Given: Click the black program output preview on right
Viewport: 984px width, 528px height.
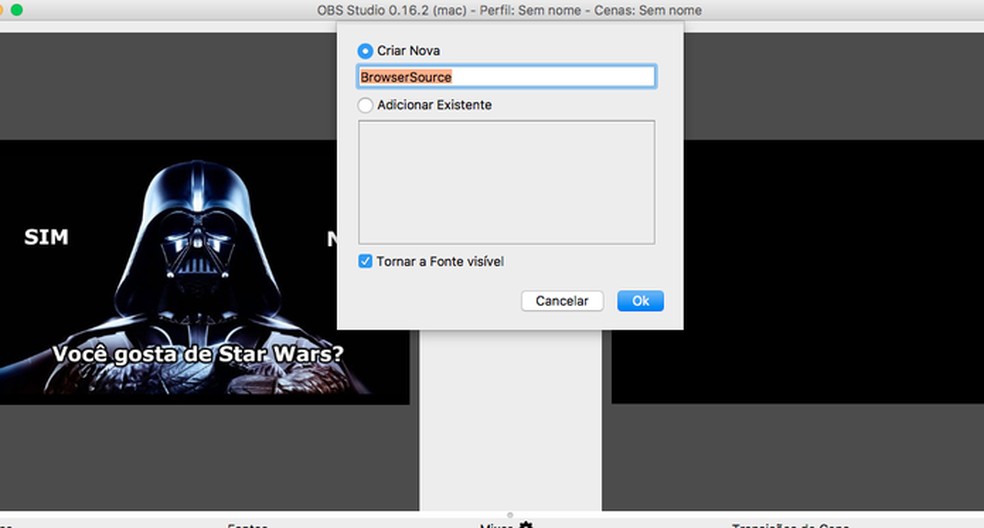Looking at the screenshot, I should (798, 272).
